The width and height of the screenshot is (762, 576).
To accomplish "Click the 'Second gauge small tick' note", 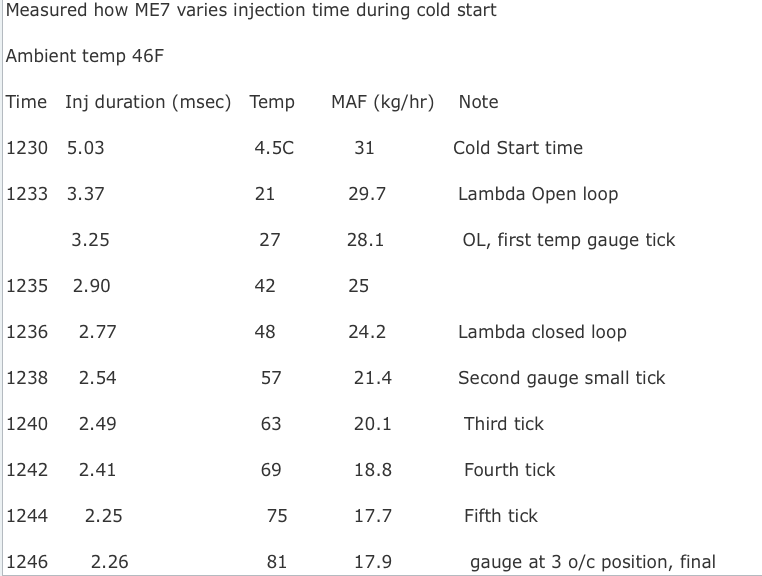I will tap(561, 378).
